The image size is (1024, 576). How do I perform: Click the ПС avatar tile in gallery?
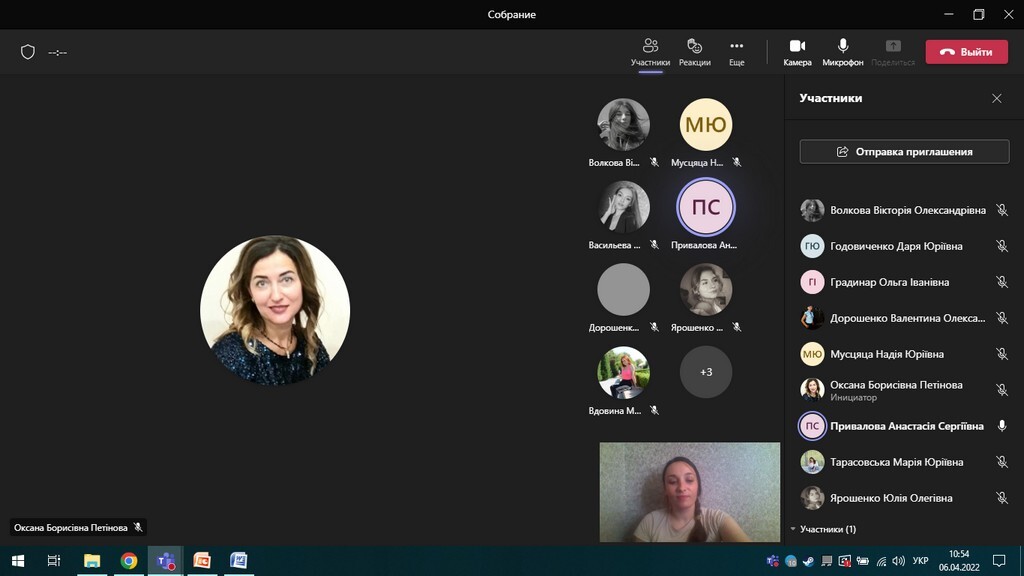pyautogui.click(x=706, y=207)
